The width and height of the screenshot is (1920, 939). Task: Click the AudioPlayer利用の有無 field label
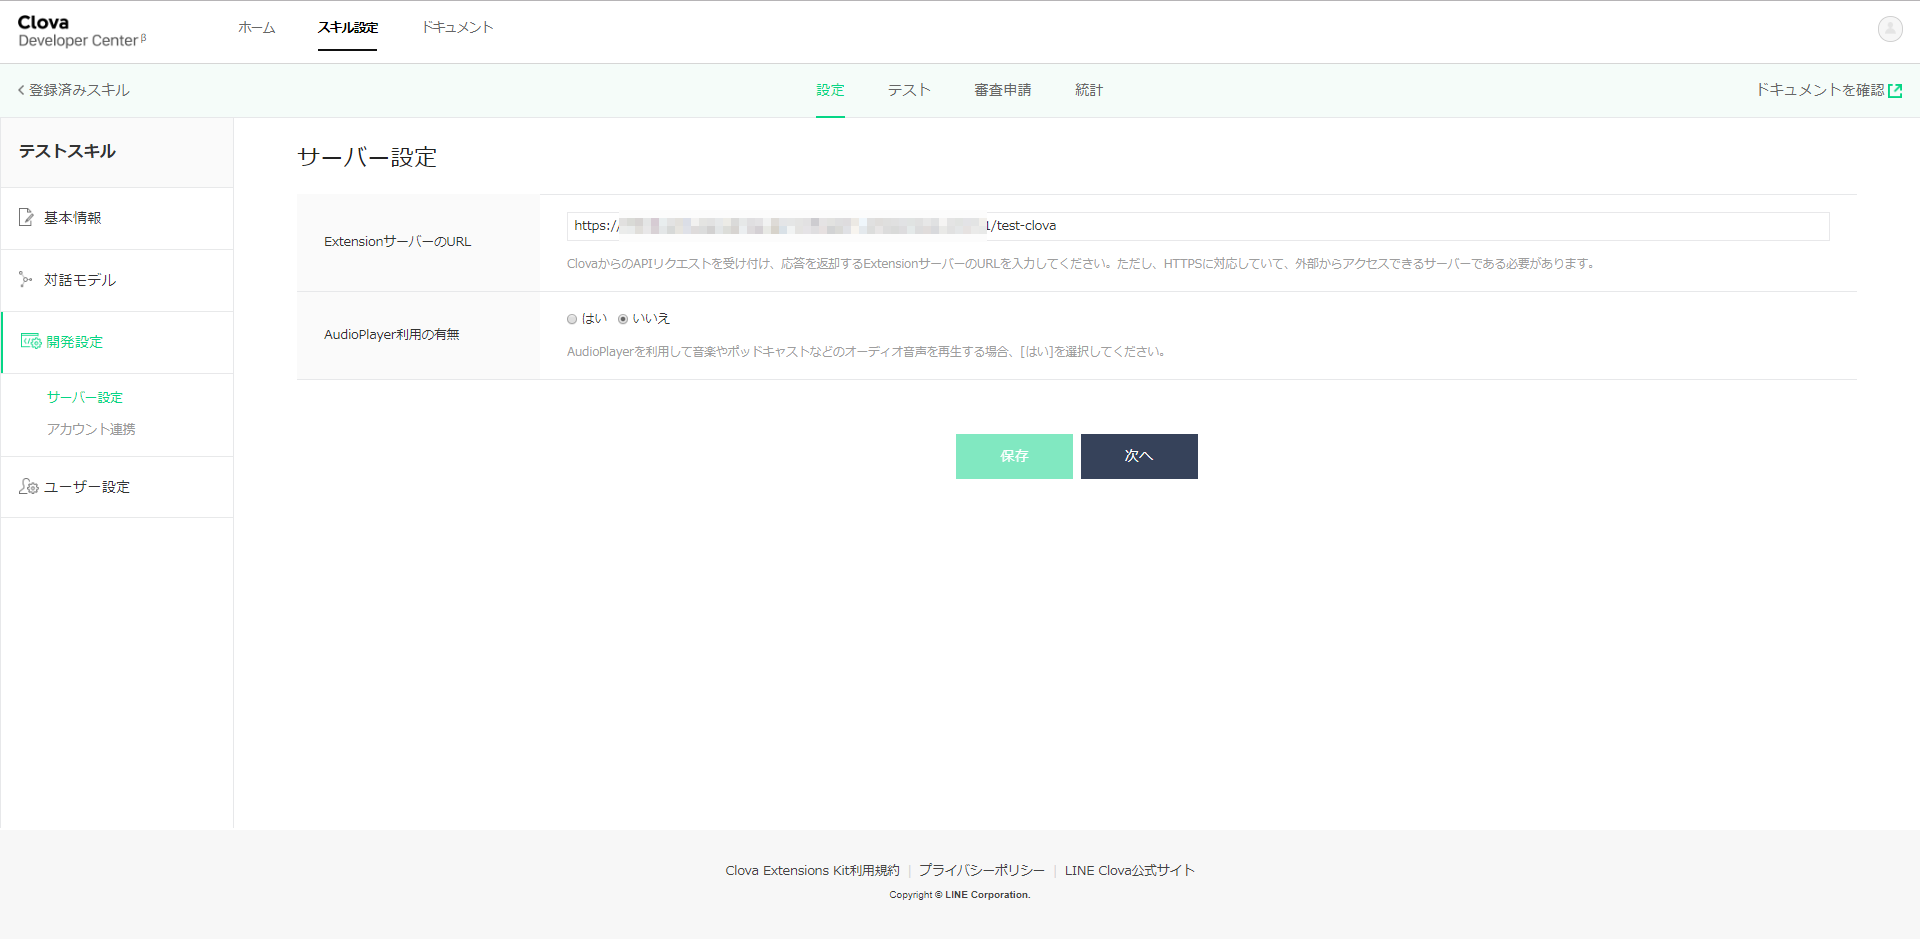pos(392,335)
